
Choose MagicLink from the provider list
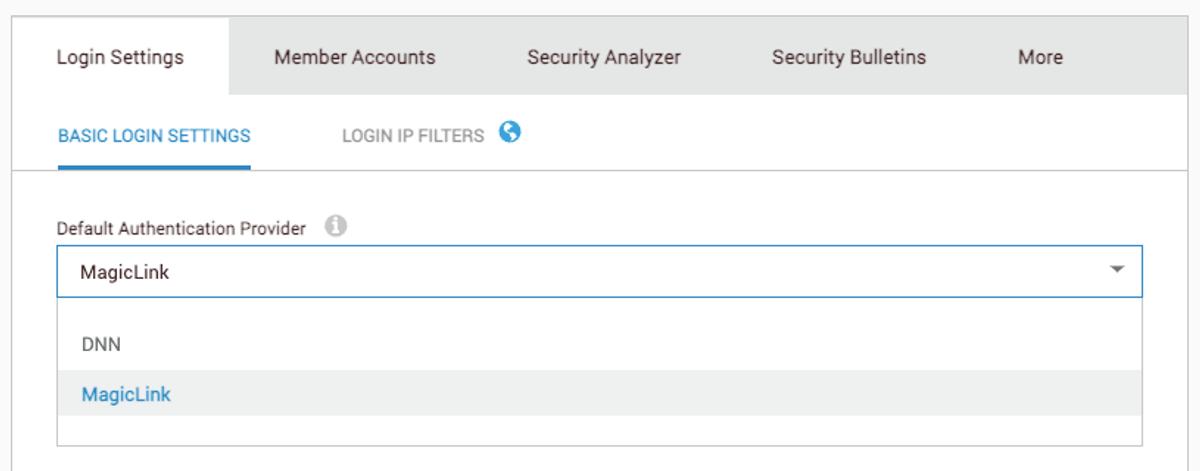599,394
